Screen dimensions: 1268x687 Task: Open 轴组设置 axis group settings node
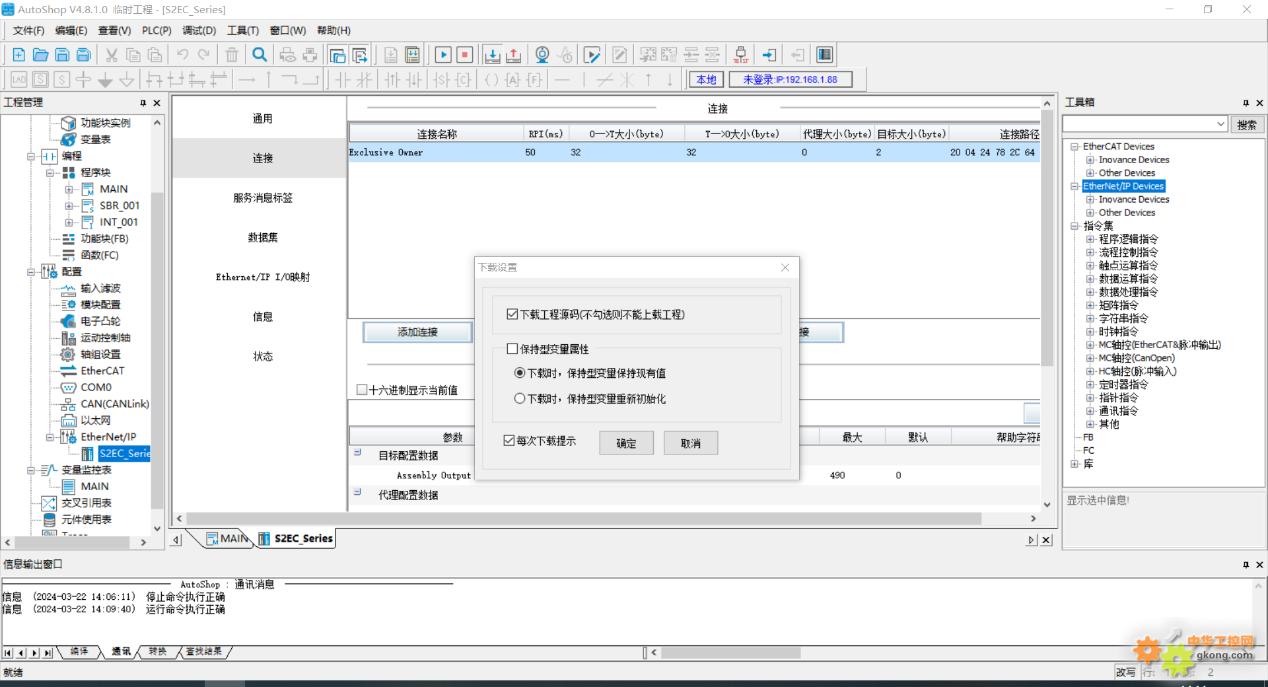(100, 354)
